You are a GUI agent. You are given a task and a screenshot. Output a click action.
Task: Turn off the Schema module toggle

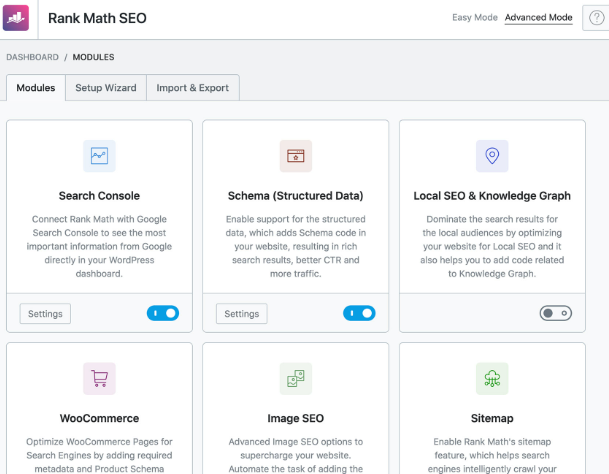coord(359,313)
